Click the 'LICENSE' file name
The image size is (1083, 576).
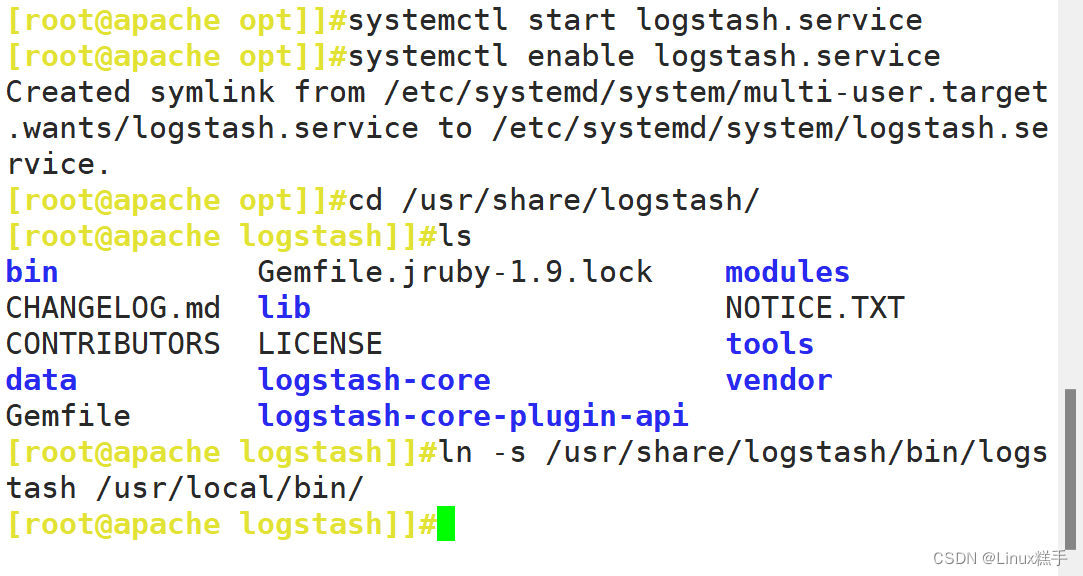[320, 344]
